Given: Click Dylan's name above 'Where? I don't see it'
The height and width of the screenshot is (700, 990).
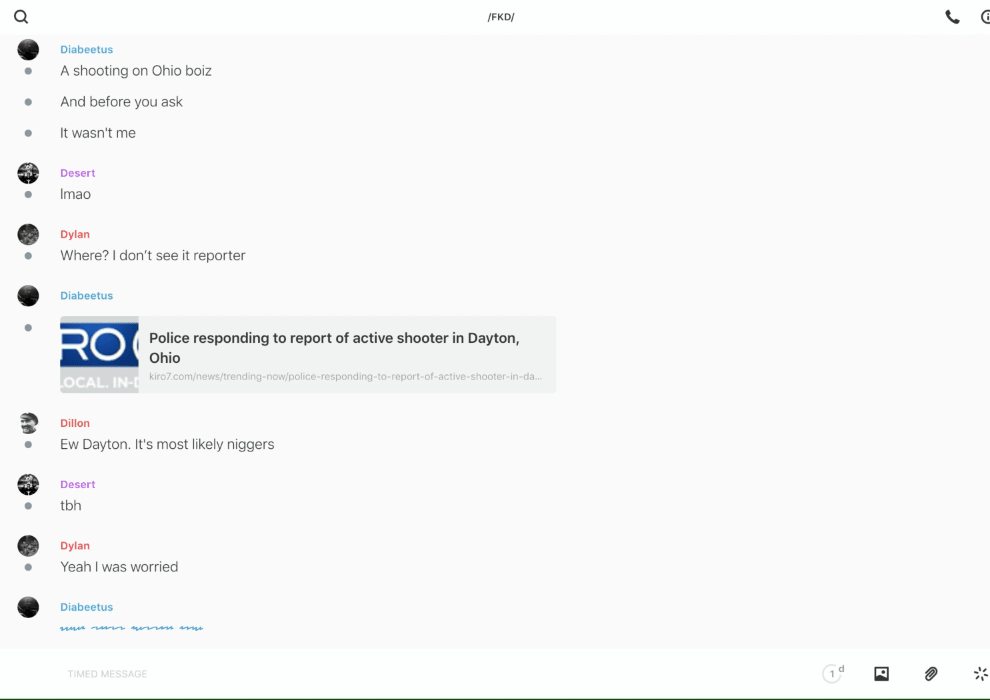Looking at the screenshot, I should [75, 234].
